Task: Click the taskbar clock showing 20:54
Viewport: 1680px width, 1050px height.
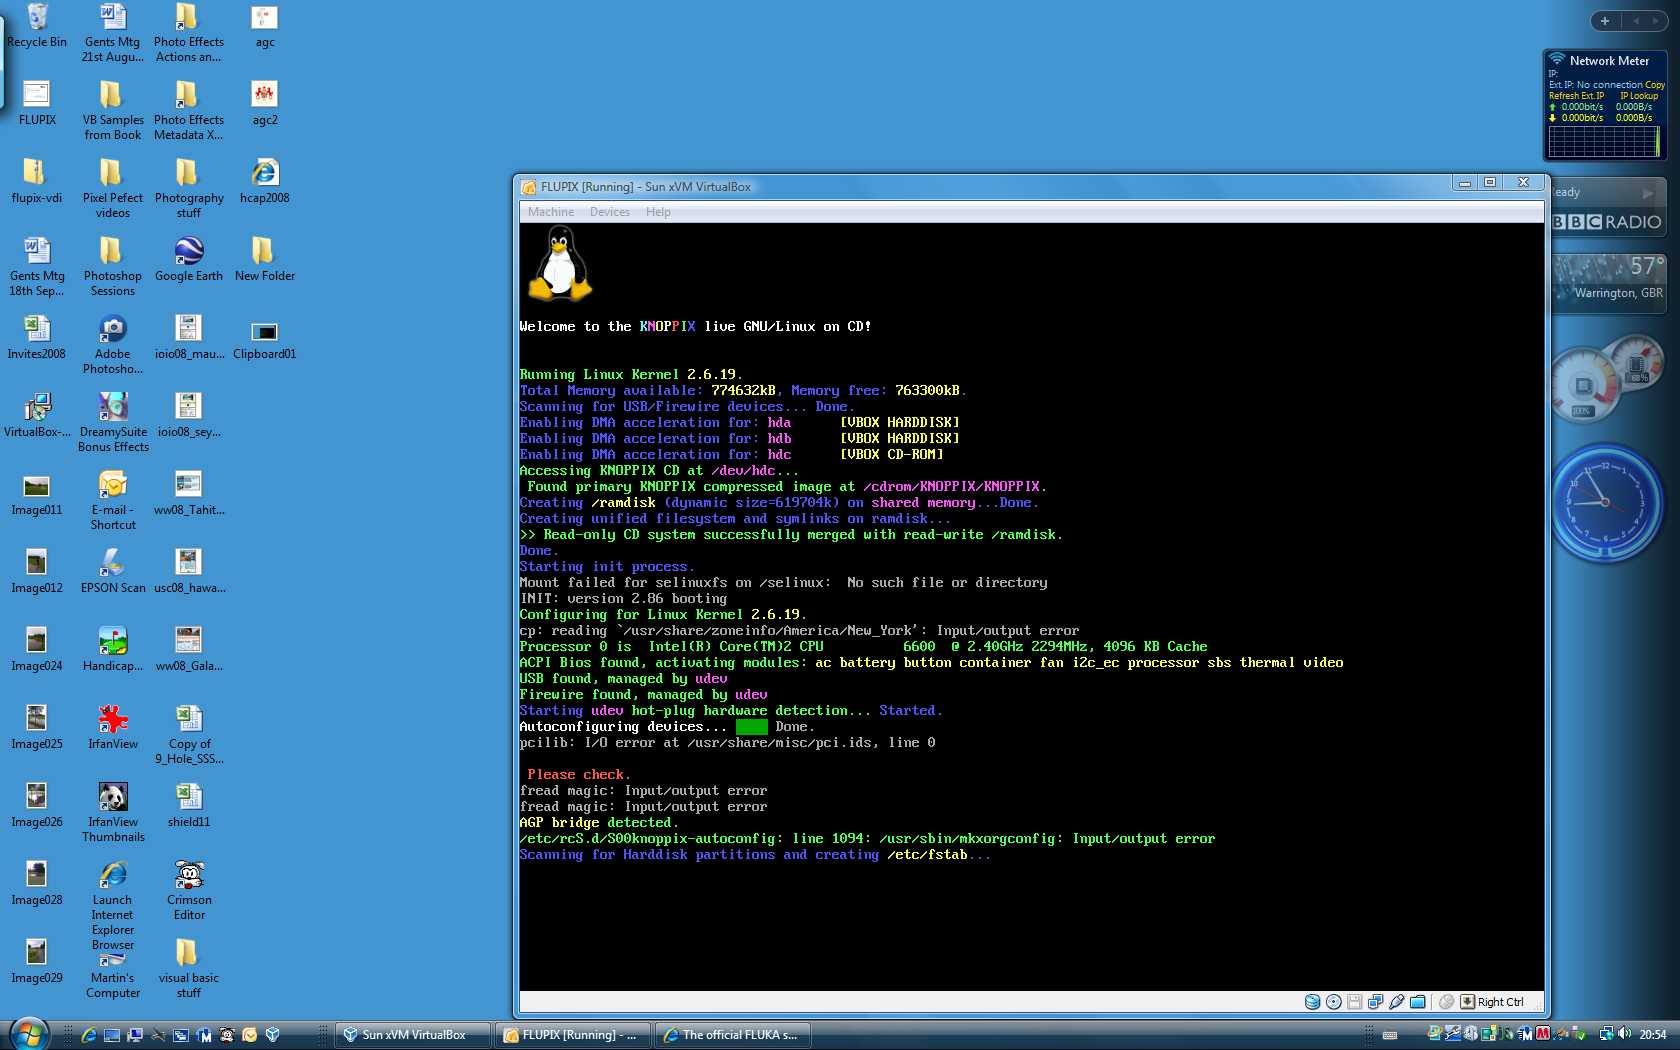Action: 1653,1035
